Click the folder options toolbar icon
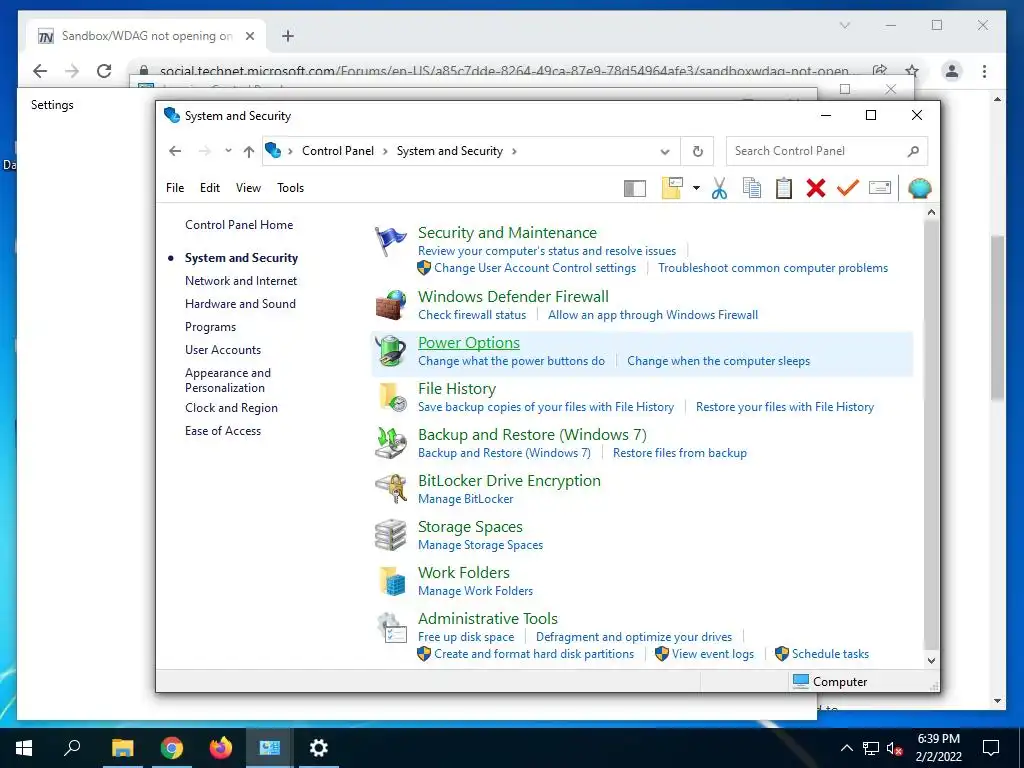Image resolution: width=1024 pixels, height=768 pixels. [x=672, y=188]
